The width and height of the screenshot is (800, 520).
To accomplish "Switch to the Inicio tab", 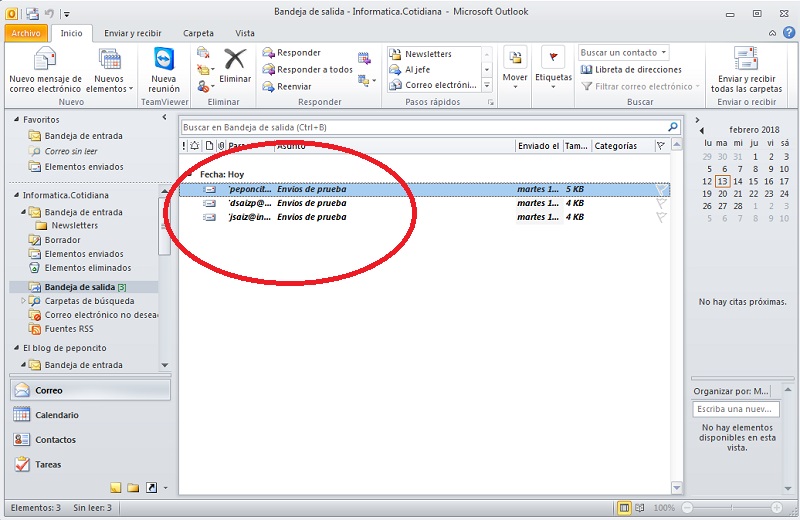I will [71, 33].
